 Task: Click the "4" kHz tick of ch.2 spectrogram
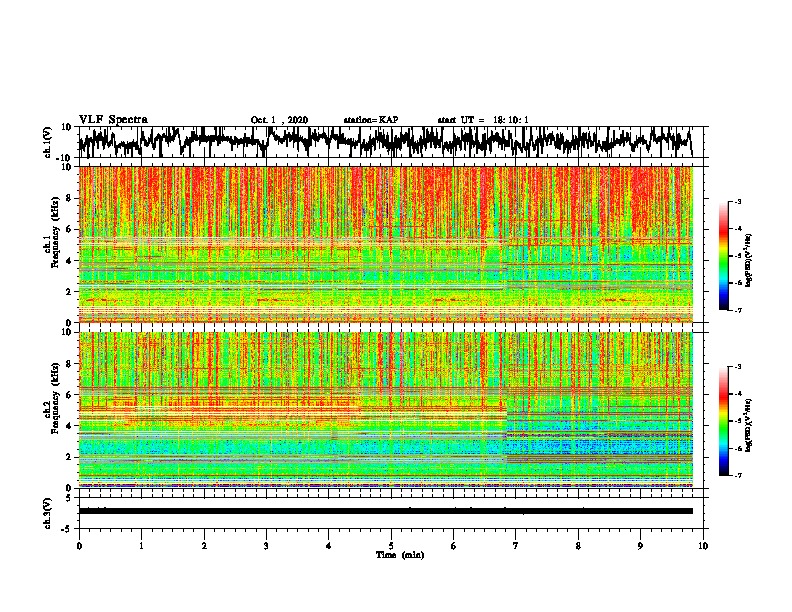(x=70, y=426)
